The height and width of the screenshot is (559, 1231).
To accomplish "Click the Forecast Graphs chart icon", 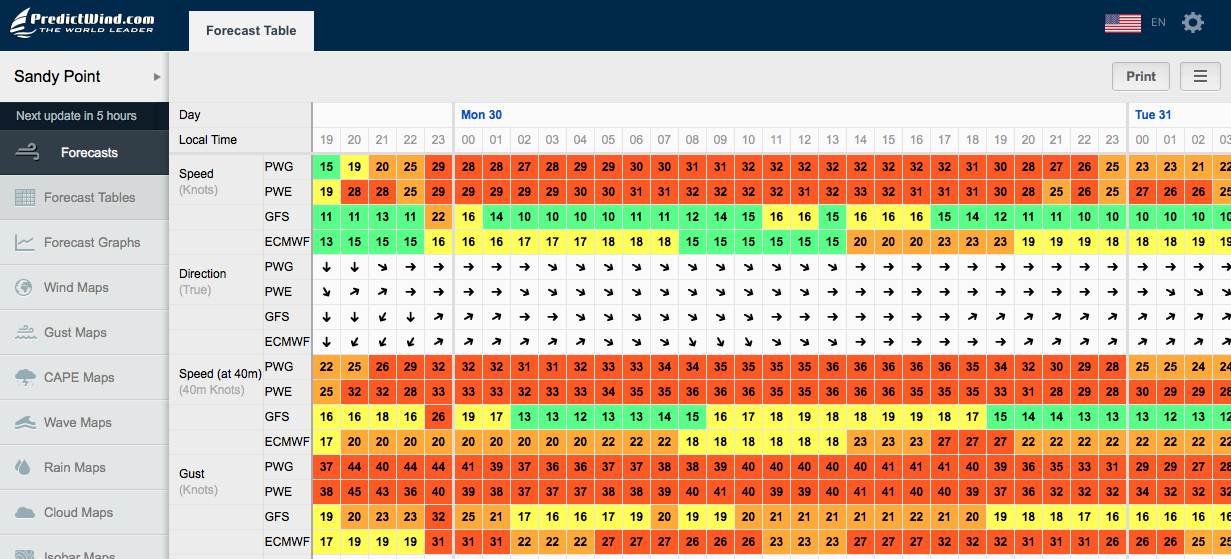I will point(26,243).
